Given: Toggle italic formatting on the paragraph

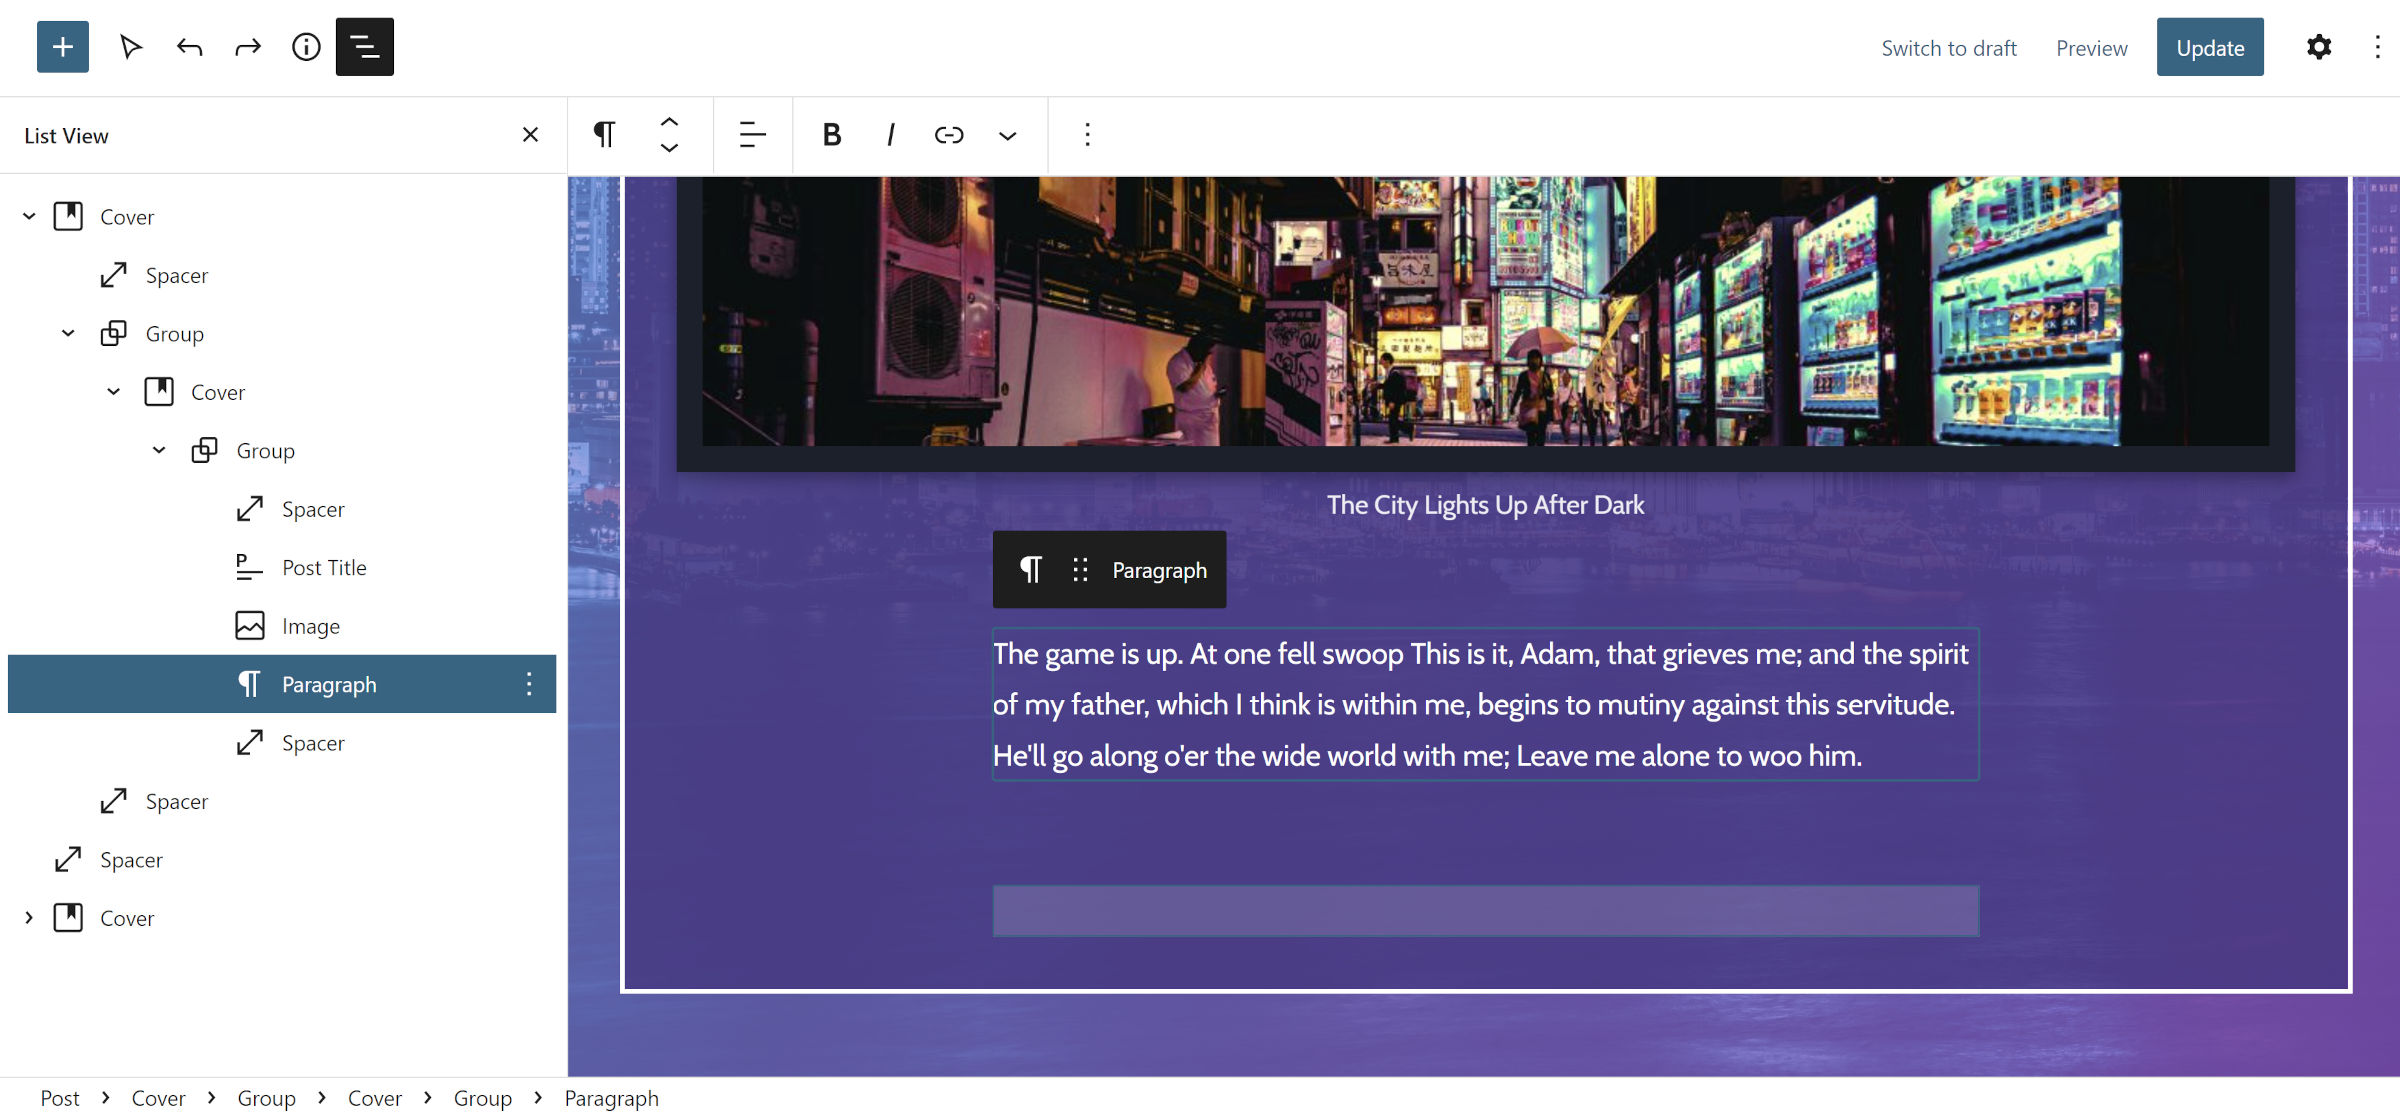Looking at the screenshot, I should point(889,134).
